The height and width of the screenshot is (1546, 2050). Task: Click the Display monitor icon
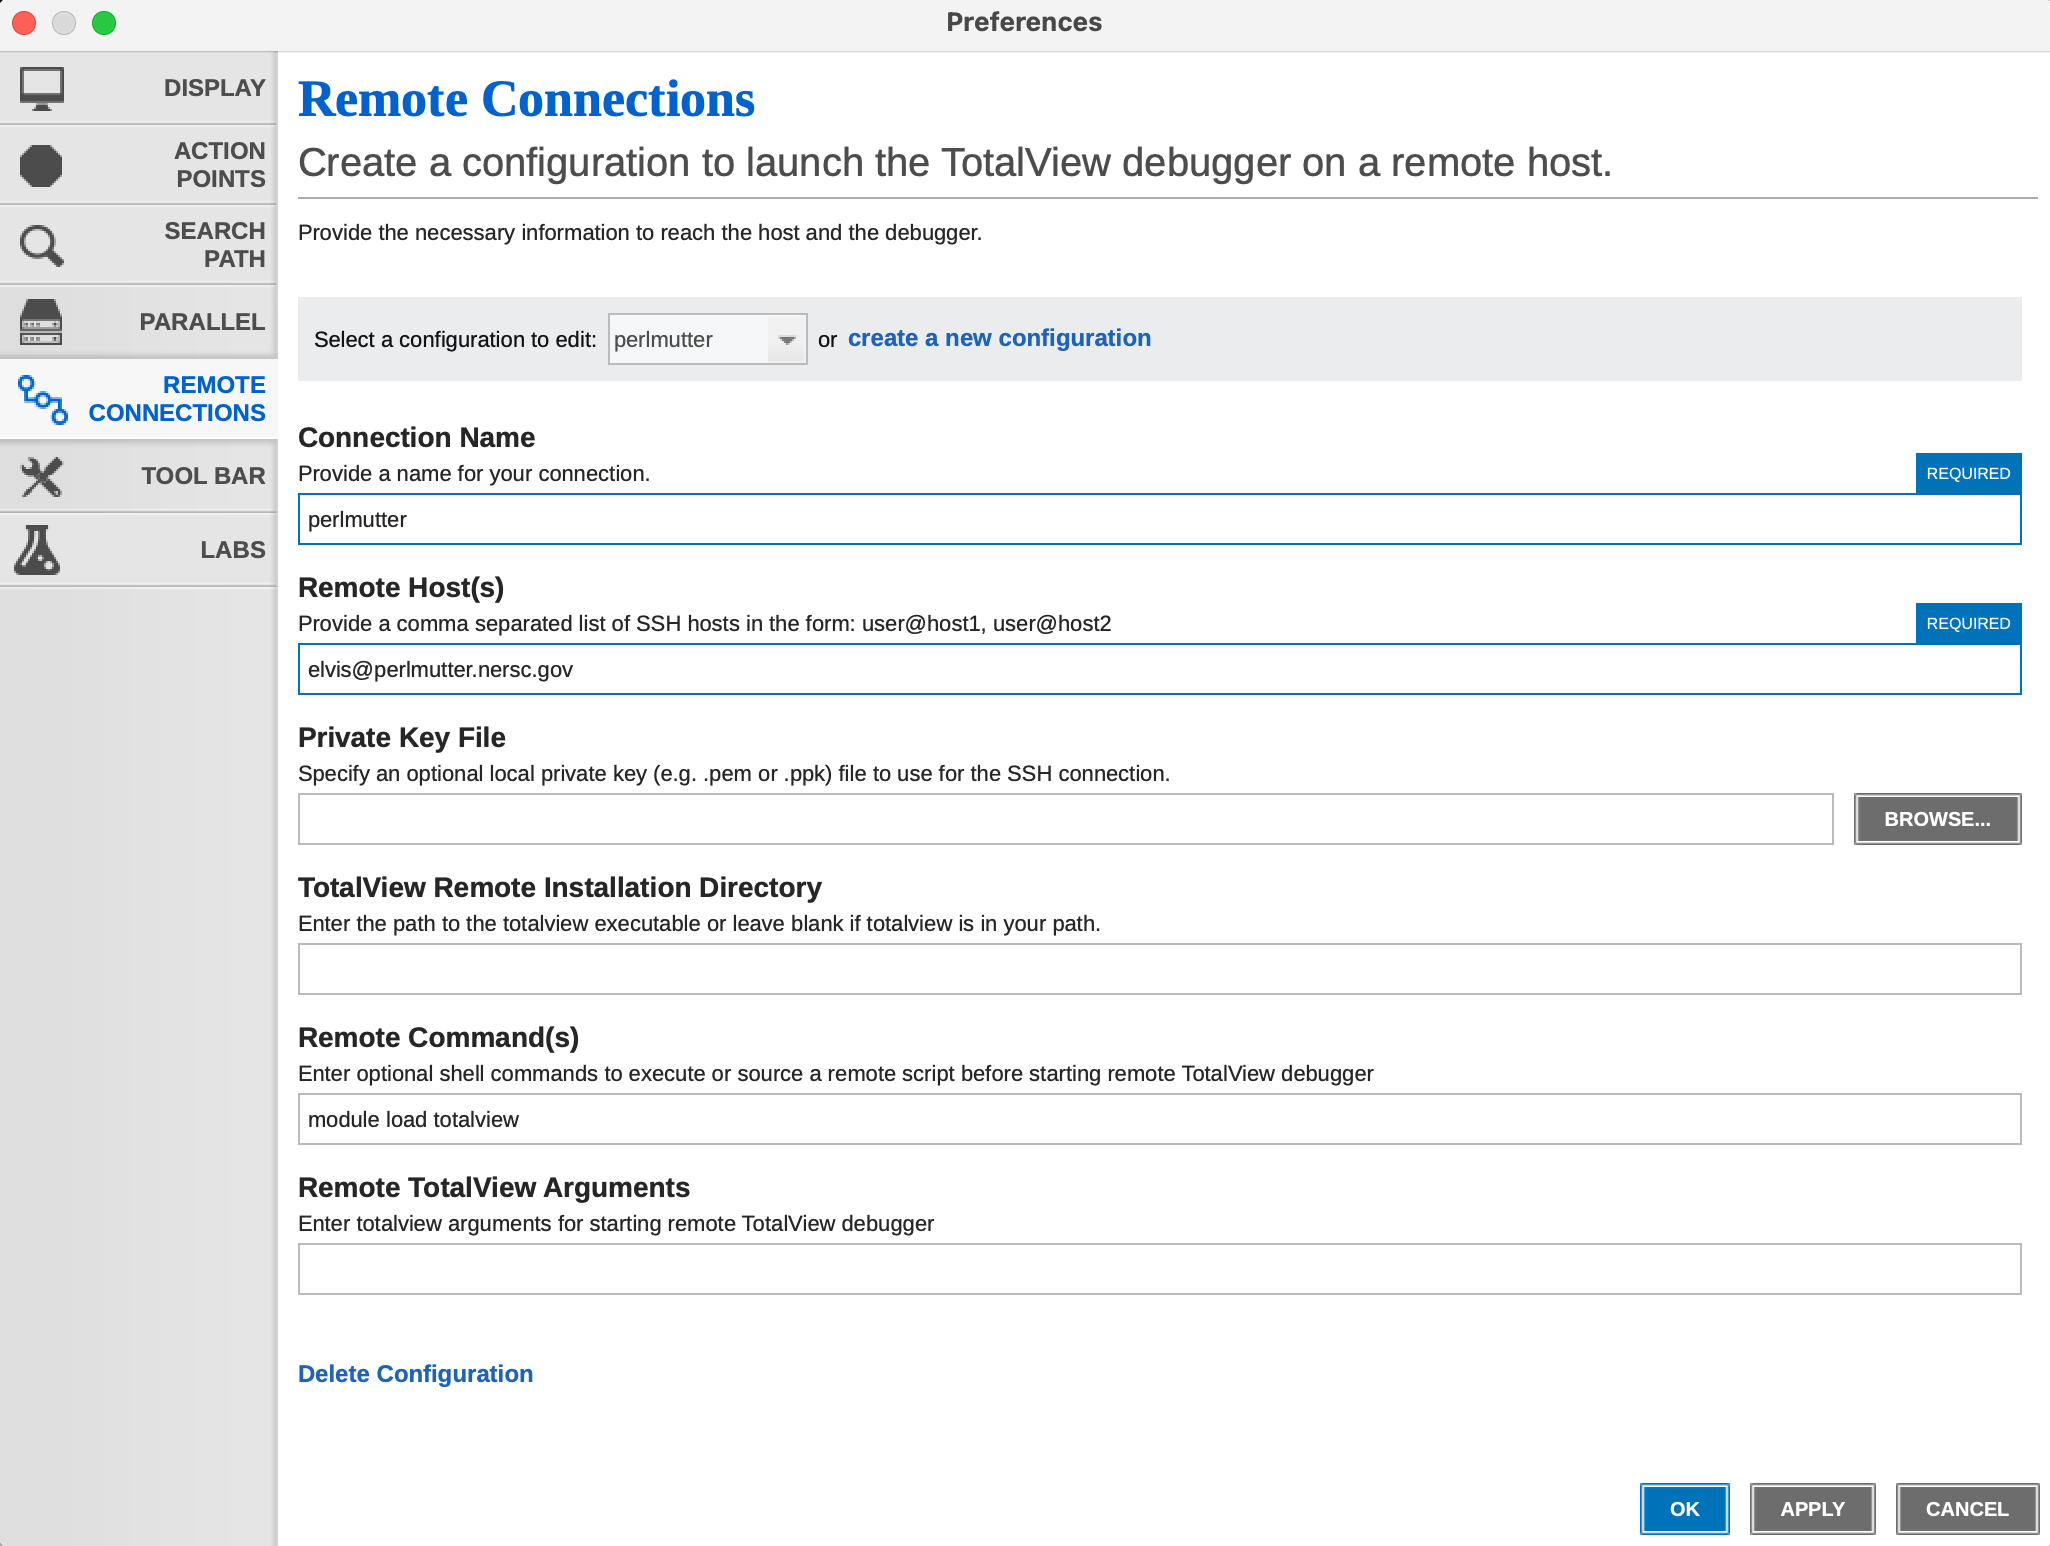[42, 88]
